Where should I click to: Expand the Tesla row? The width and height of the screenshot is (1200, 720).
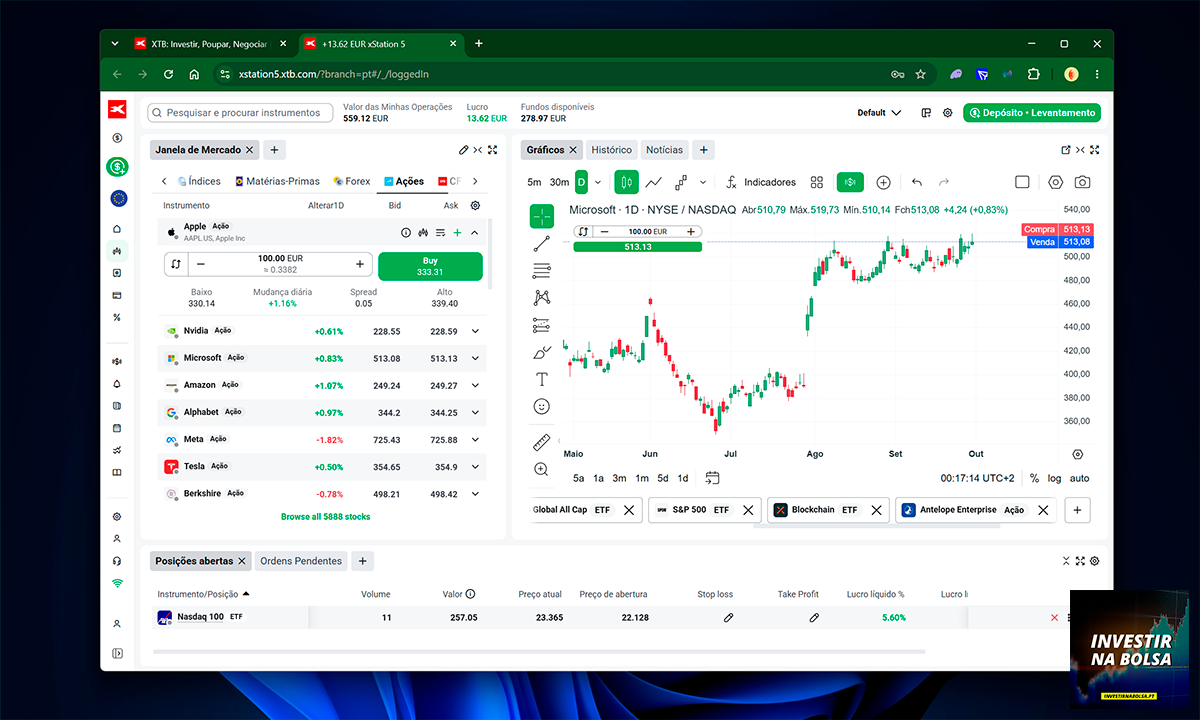(475, 467)
